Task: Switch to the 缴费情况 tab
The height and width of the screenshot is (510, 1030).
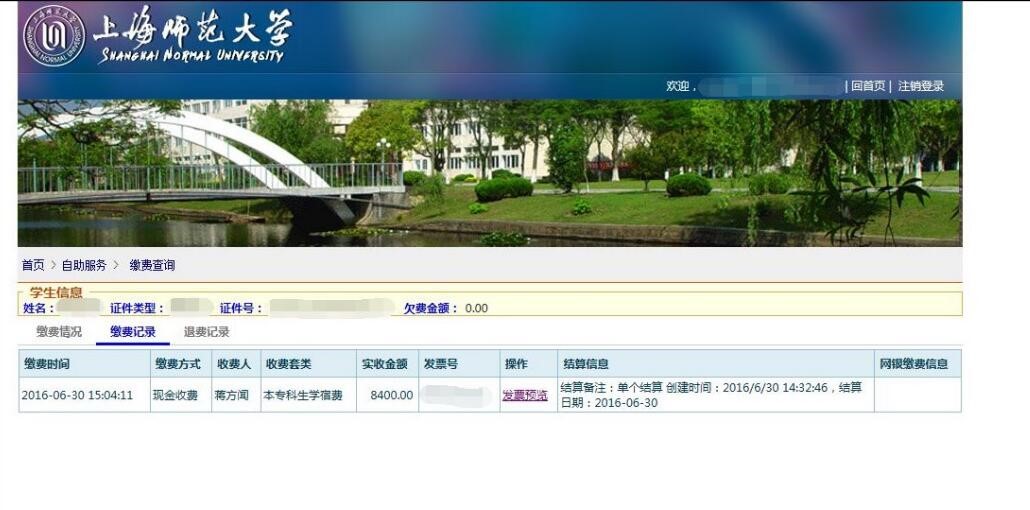Action: 59,332
